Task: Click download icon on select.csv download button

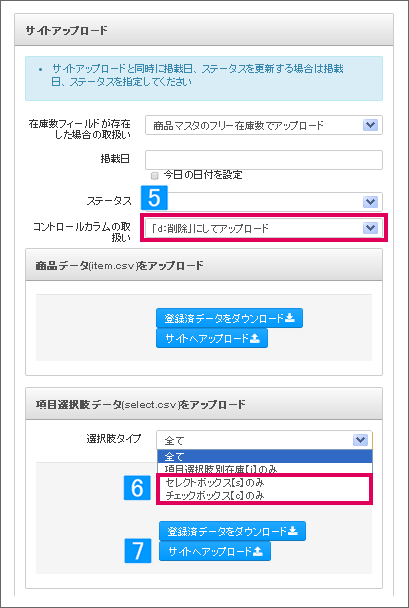Action: (x=293, y=531)
